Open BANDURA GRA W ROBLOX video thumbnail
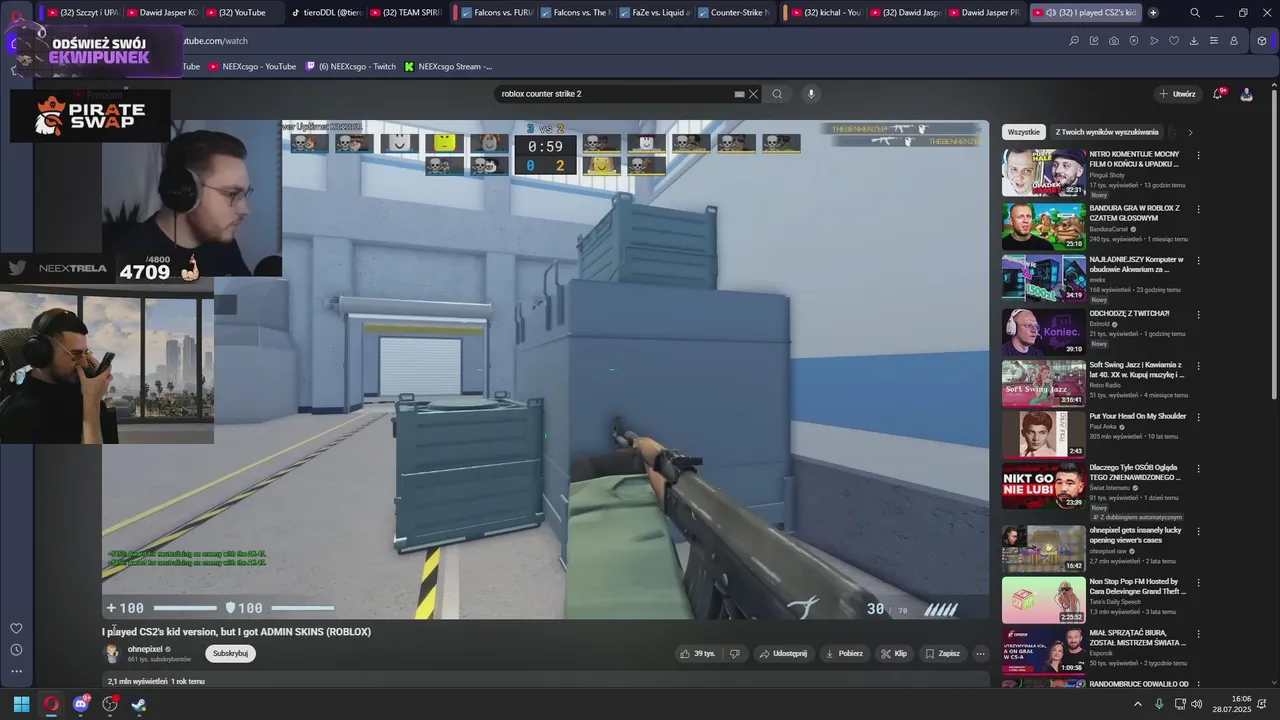This screenshot has height=720, width=1280. (x=1043, y=226)
